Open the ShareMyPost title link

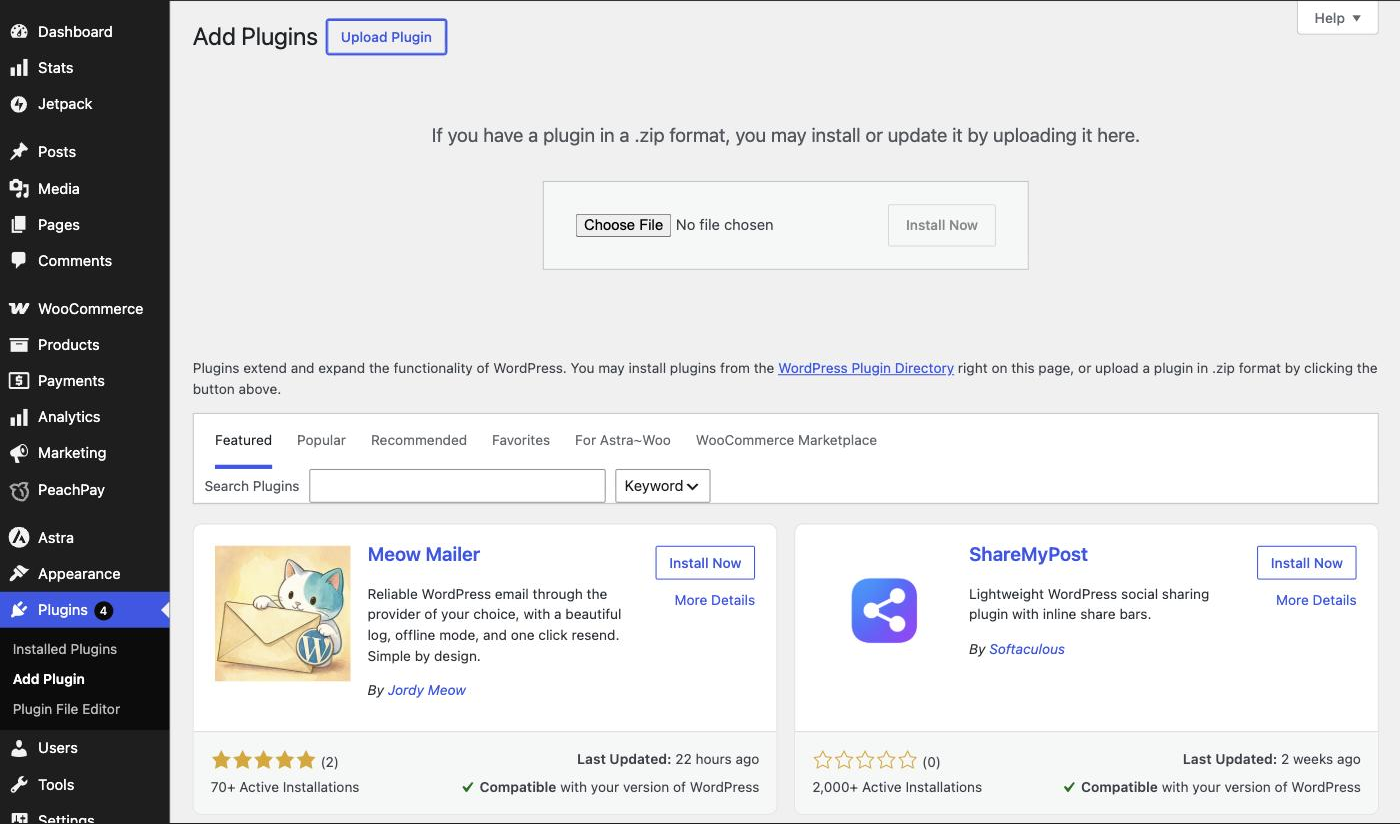point(1028,555)
